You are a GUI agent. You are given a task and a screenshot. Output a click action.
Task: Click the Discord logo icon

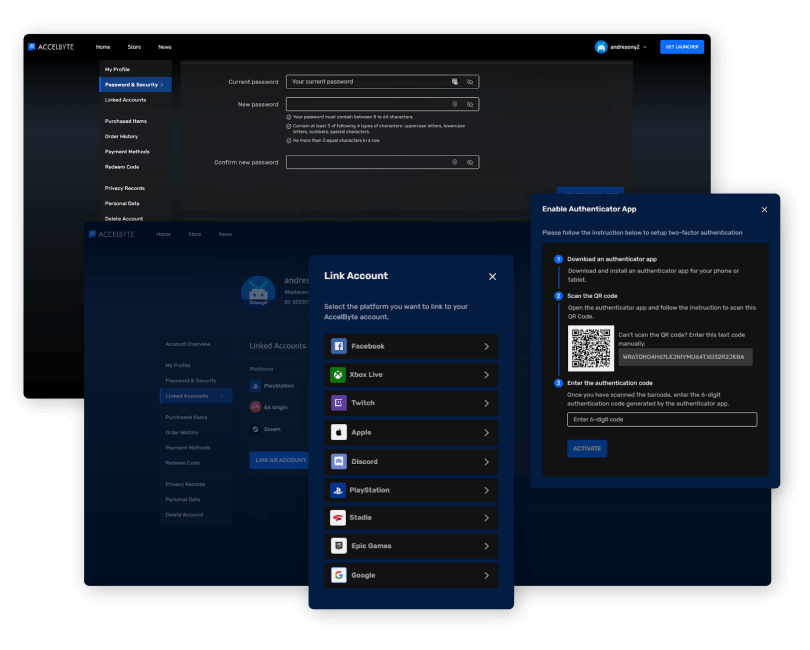click(x=338, y=461)
